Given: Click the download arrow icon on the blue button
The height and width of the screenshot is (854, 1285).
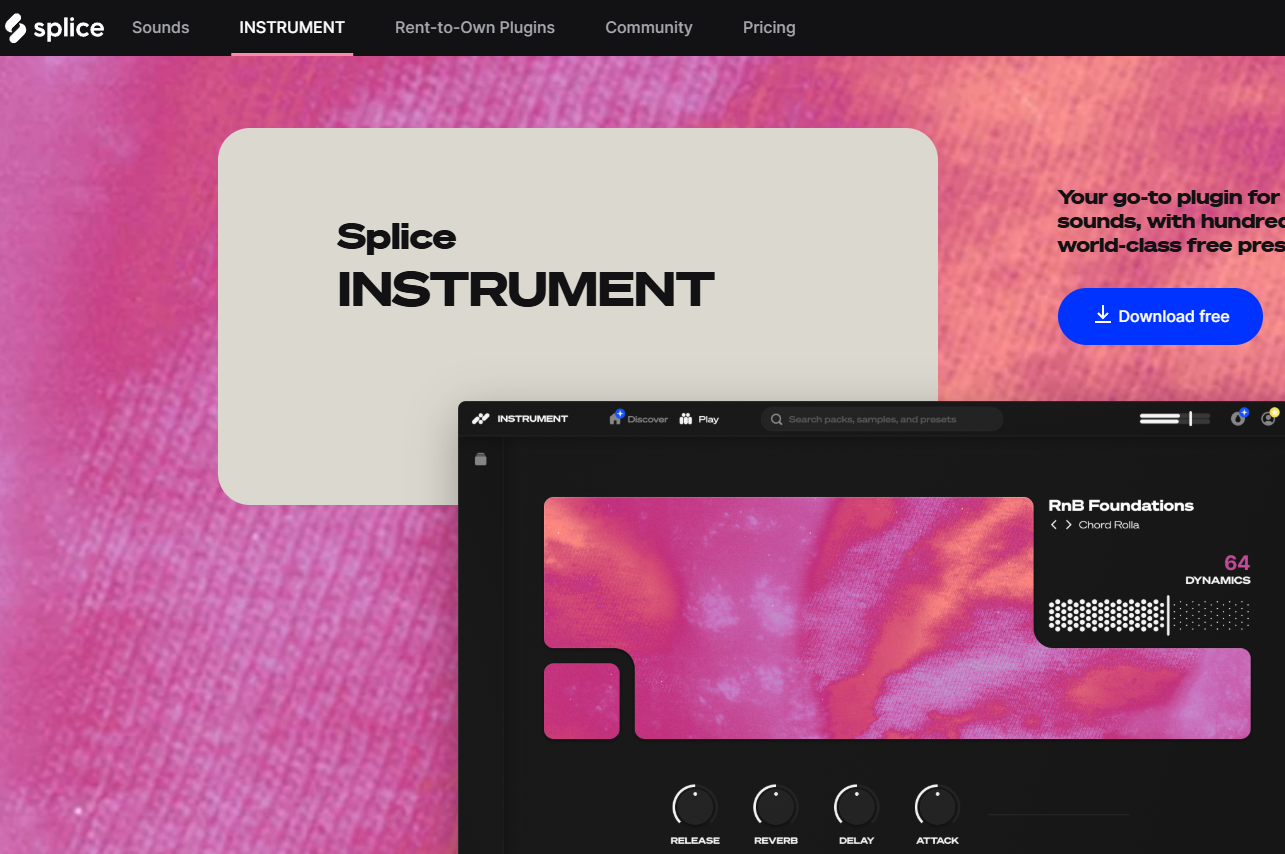Looking at the screenshot, I should tap(1102, 314).
